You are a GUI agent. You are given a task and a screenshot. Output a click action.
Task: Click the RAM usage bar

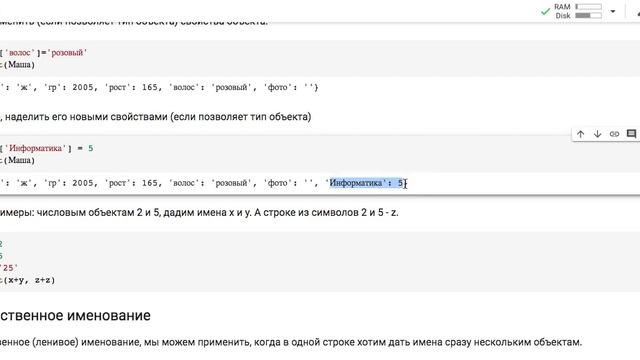[x=588, y=7]
